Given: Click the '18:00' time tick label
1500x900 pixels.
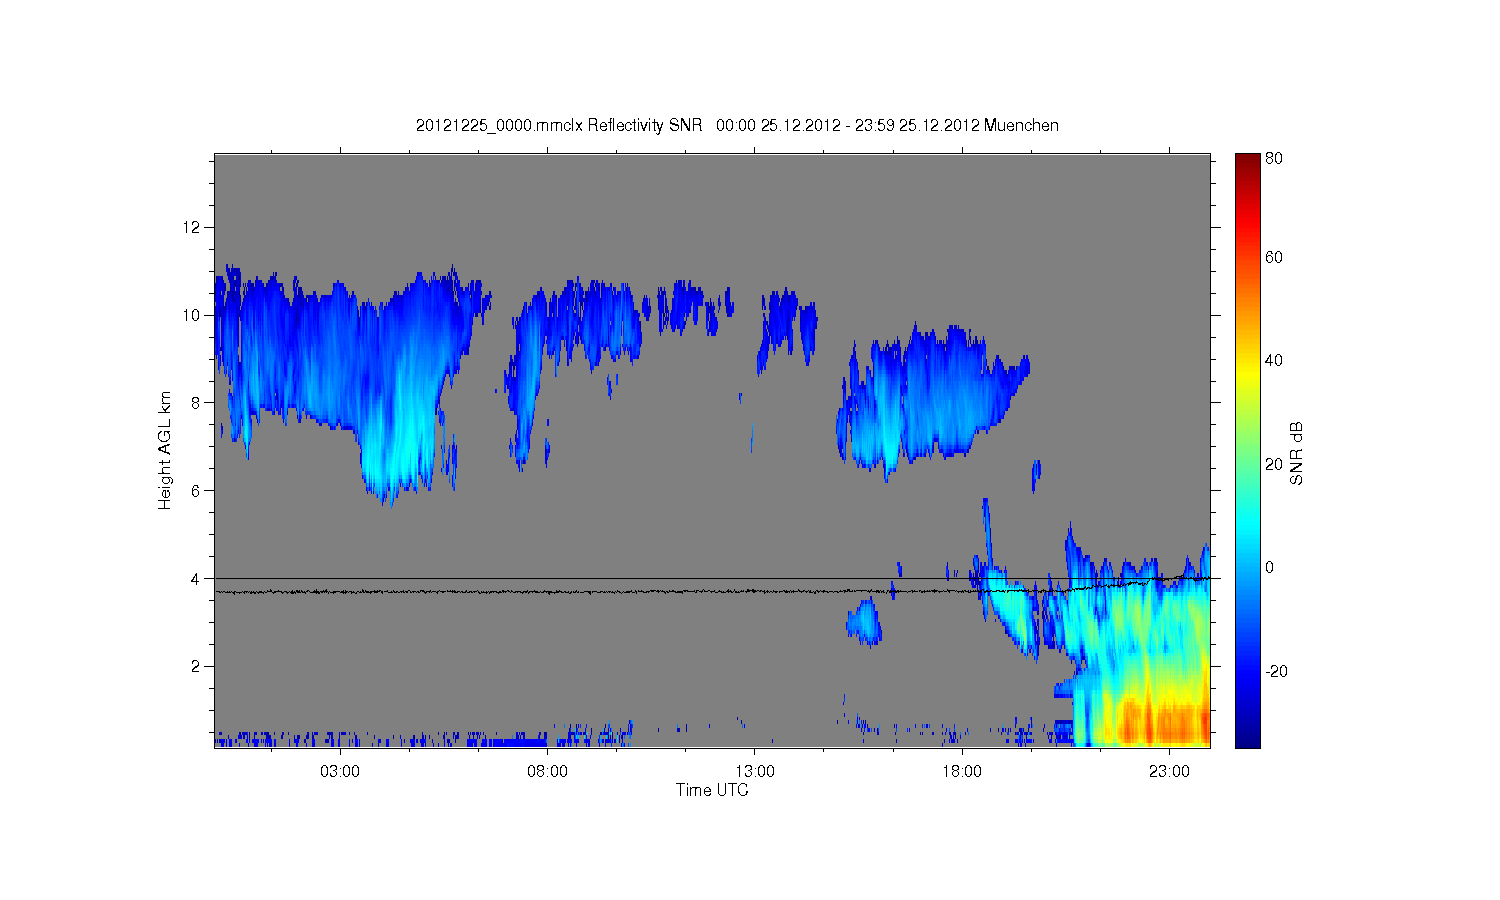Looking at the screenshot, I should [x=962, y=772].
